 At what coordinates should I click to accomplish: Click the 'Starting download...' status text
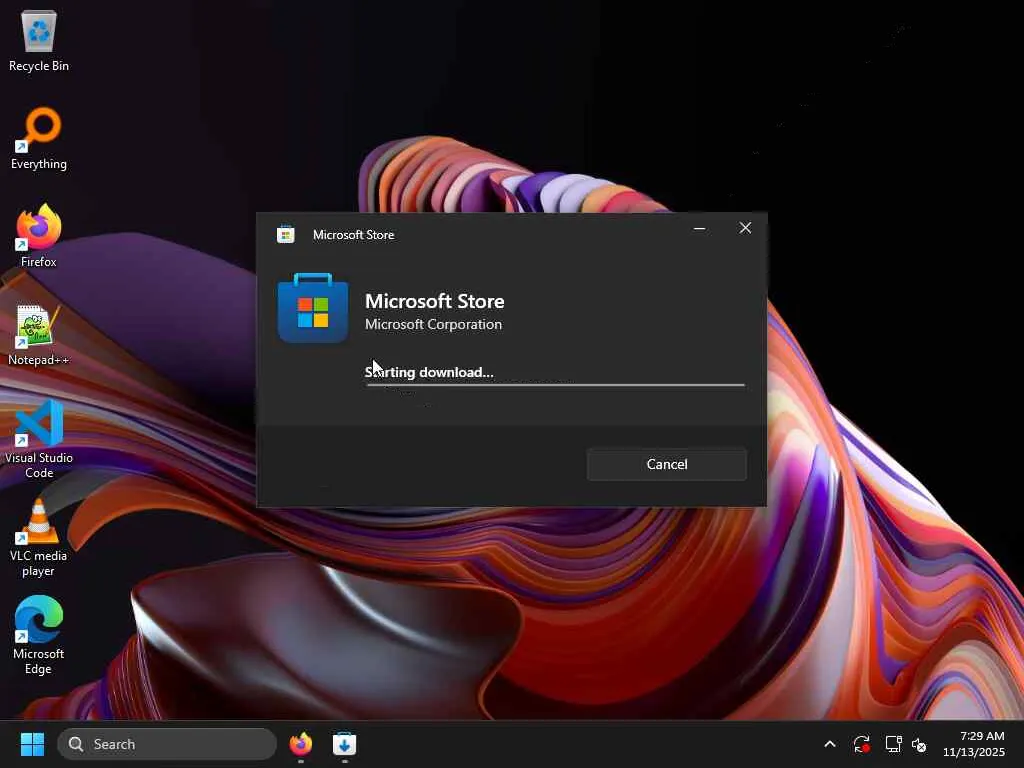[x=429, y=372]
